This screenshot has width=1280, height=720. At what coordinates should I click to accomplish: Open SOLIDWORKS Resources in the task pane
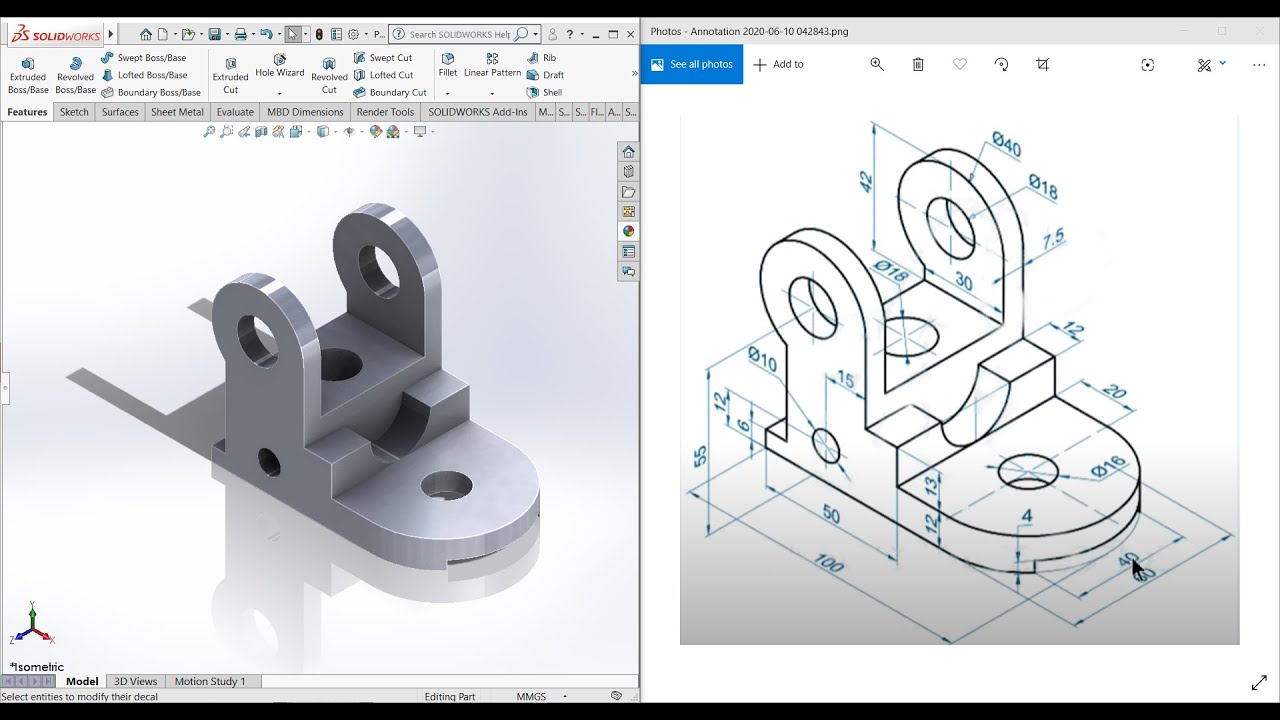pos(628,152)
